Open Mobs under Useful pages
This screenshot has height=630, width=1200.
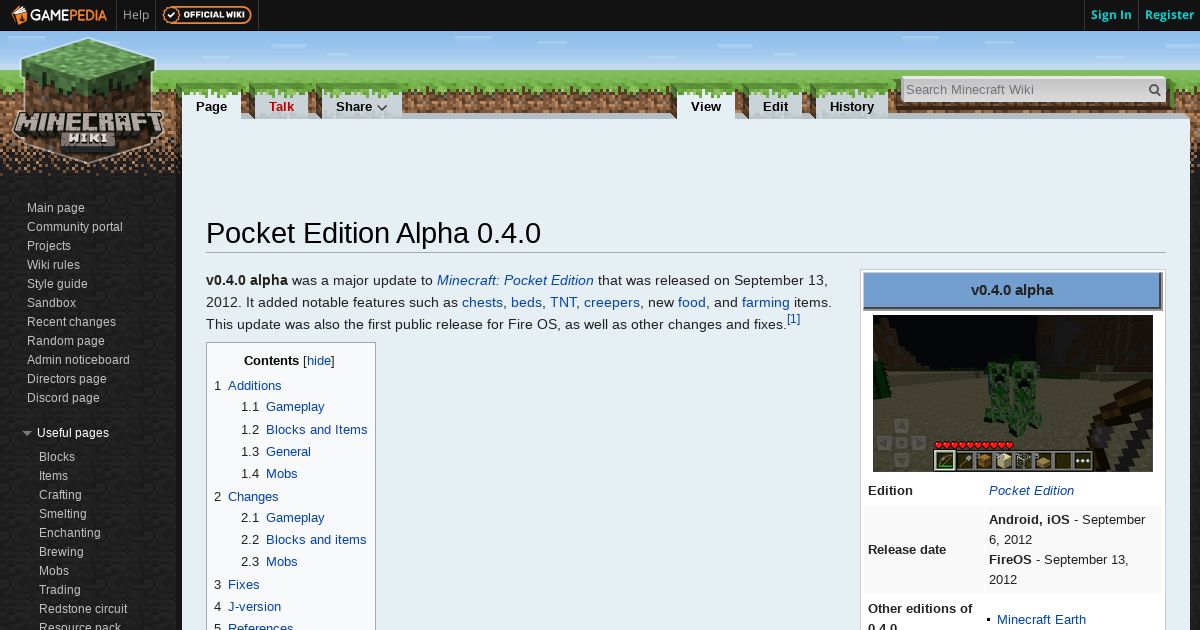point(54,571)
